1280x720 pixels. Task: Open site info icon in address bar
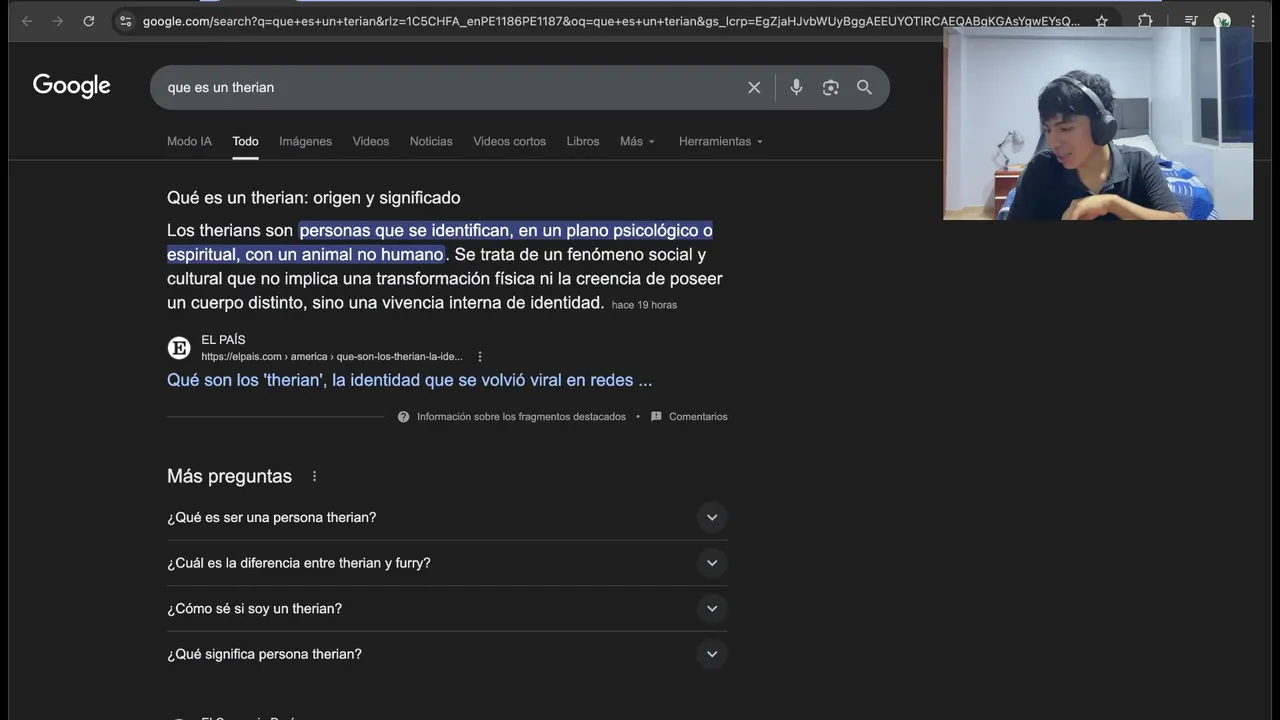click(124, 21)
